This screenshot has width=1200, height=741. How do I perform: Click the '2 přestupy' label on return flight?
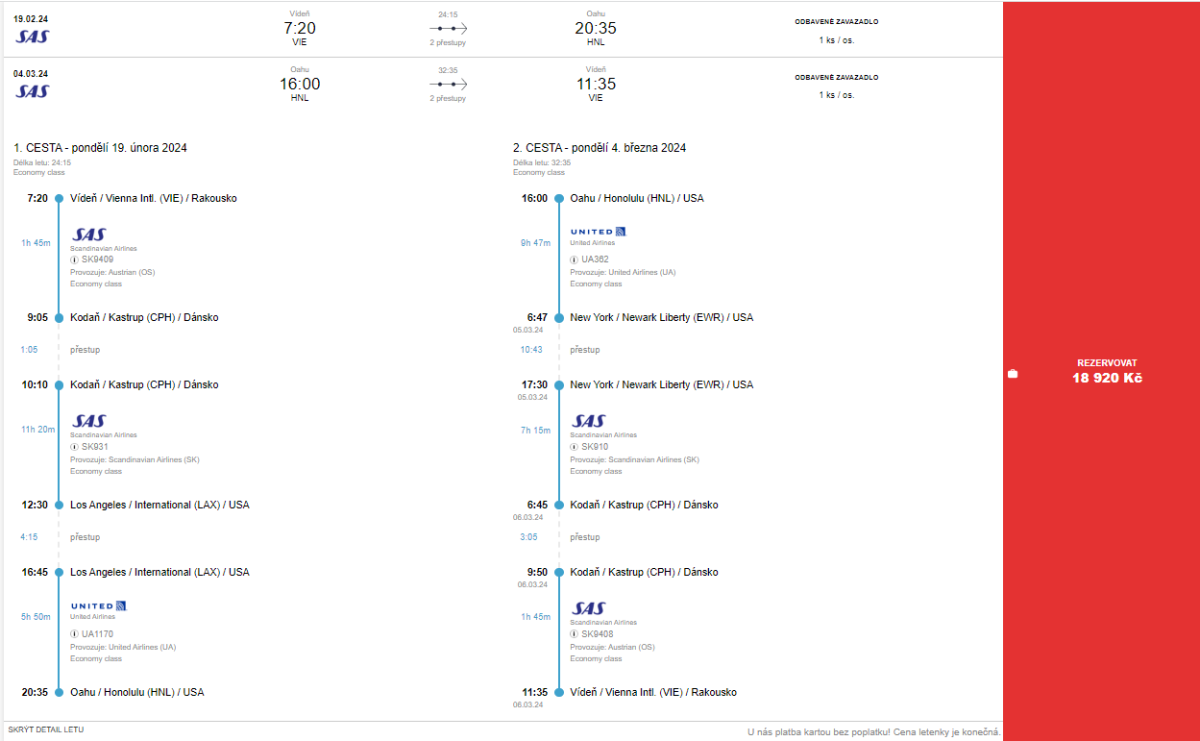click(448, 99)
